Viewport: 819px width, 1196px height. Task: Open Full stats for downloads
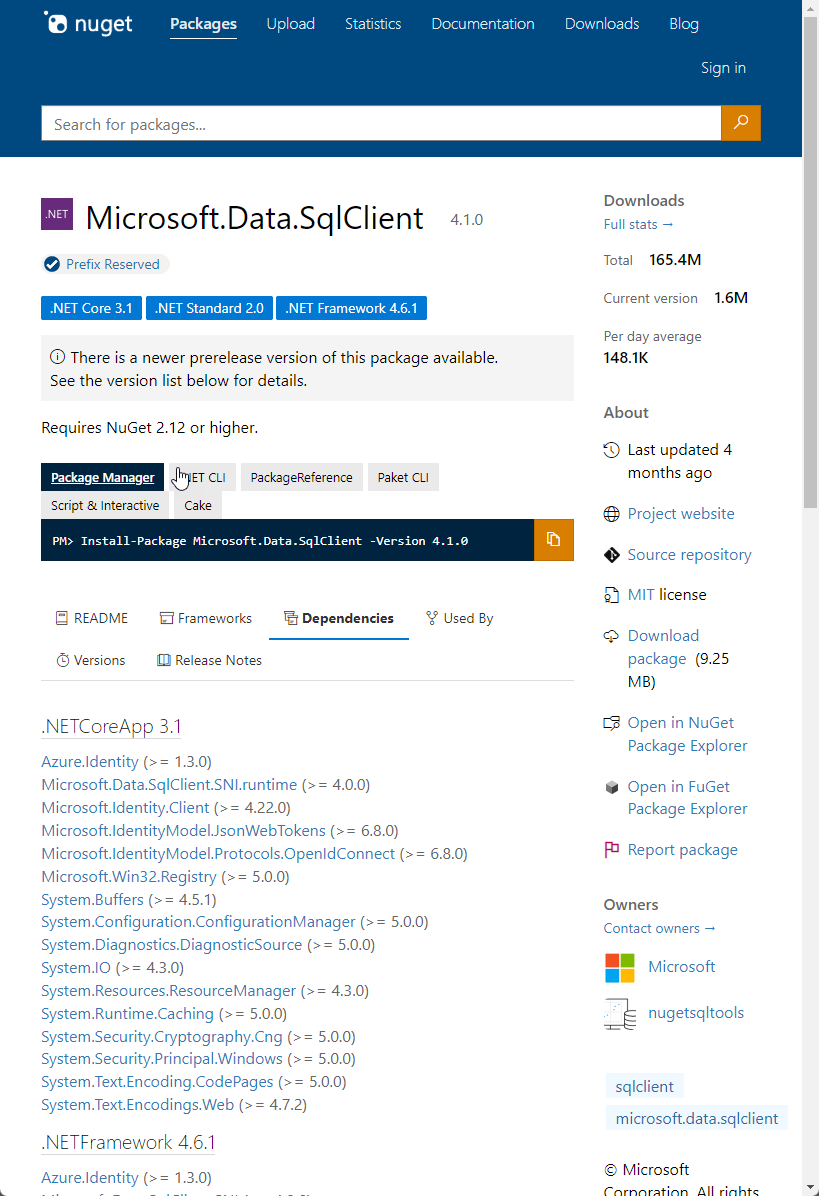click(x=638, y=224)
